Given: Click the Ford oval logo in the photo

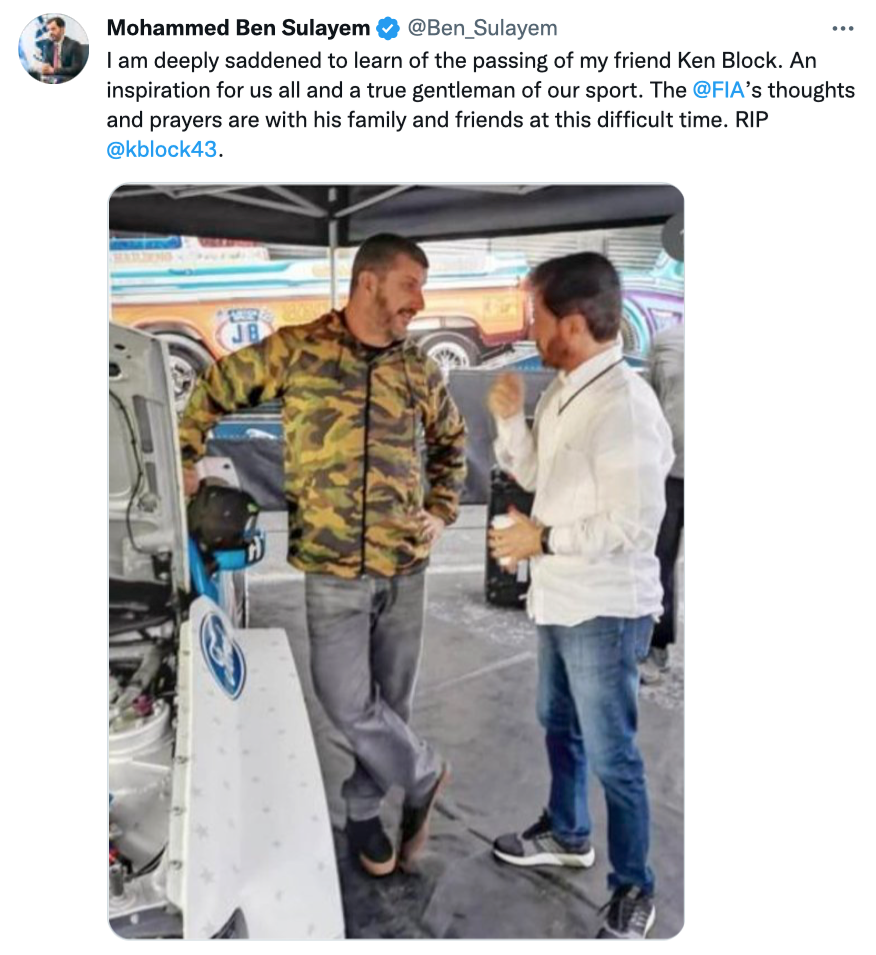Looking at the screenshot, I should coord(222,653).
